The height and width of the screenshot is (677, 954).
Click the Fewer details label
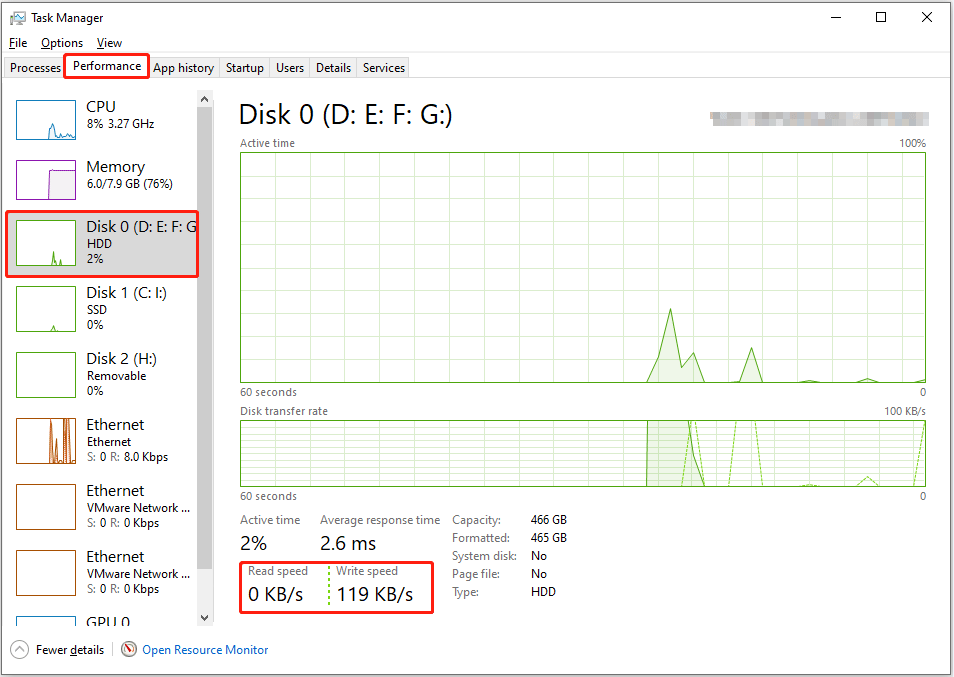pos(70,650)
